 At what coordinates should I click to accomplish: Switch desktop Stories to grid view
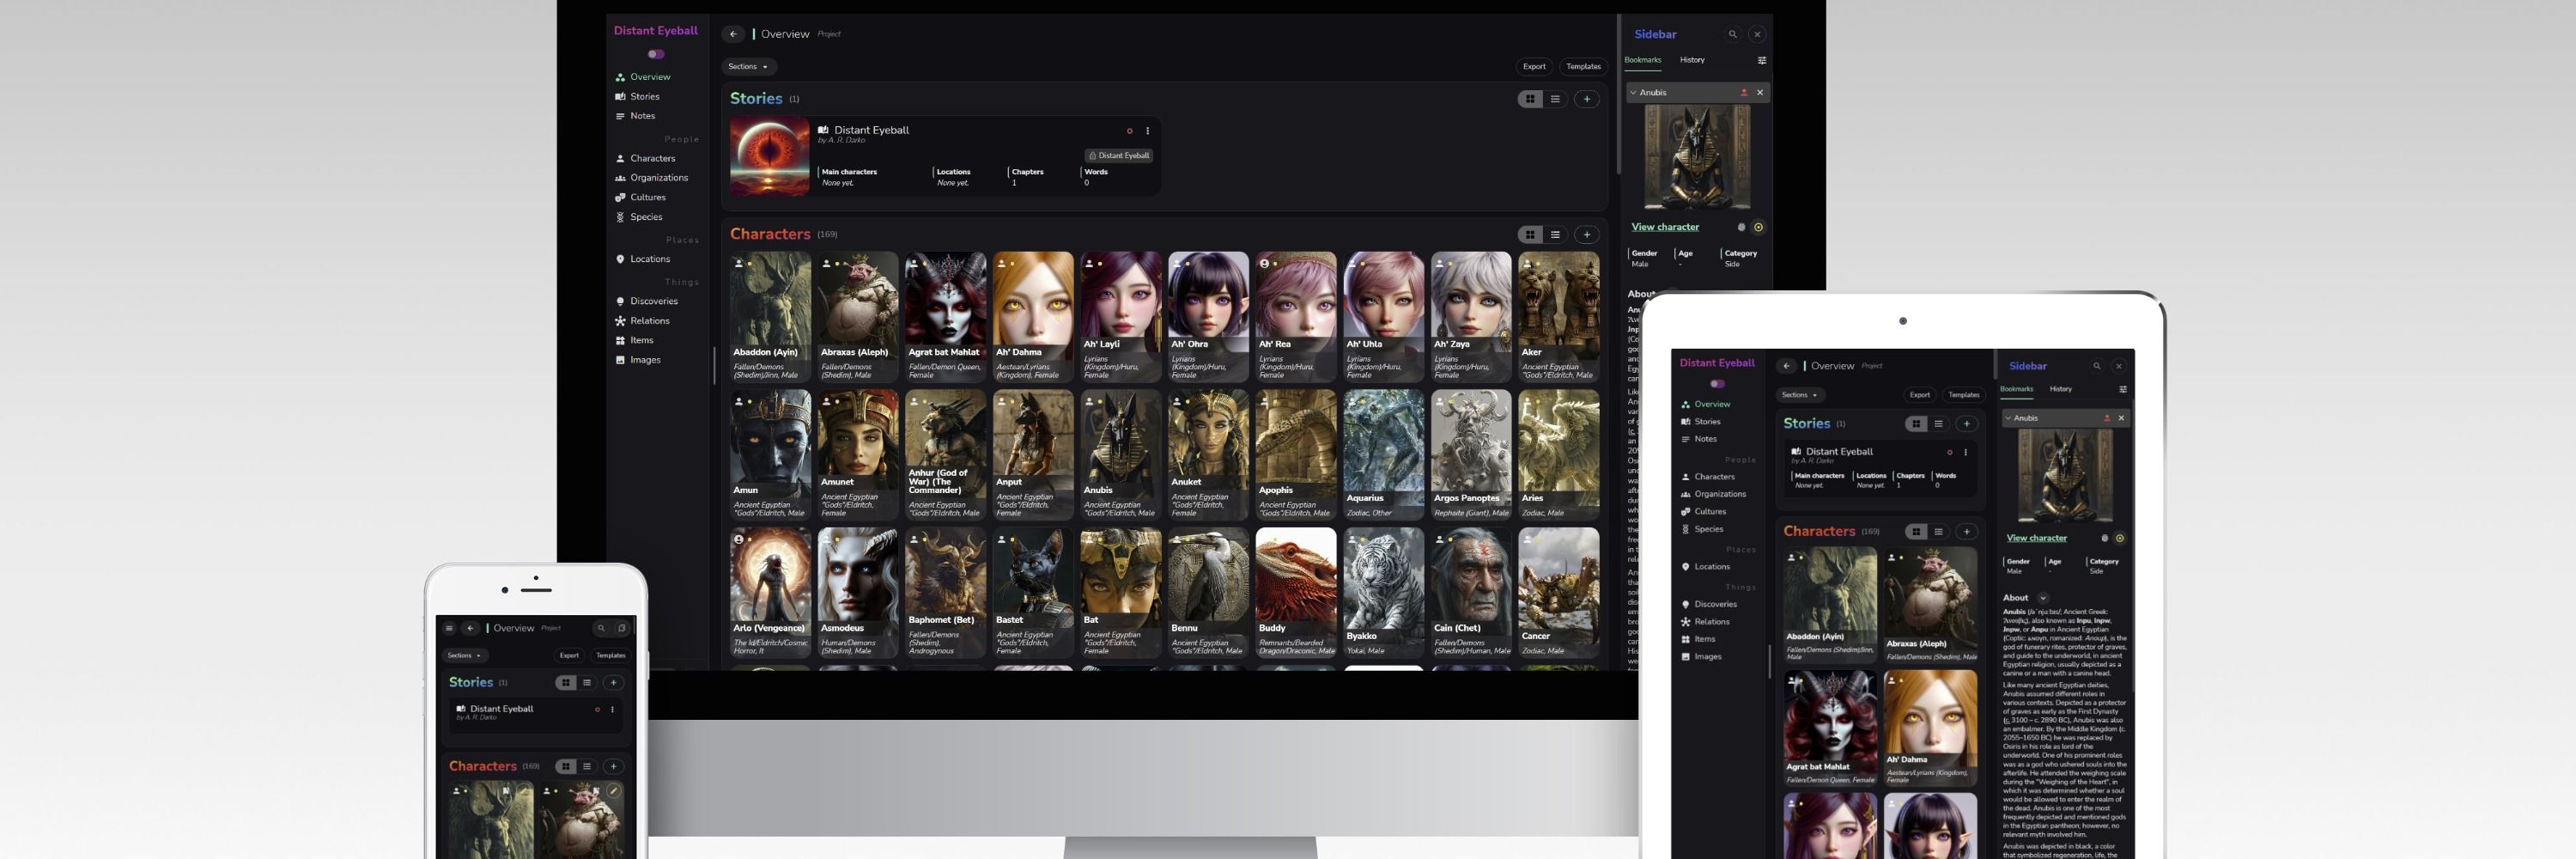[x=1530, y=99]
